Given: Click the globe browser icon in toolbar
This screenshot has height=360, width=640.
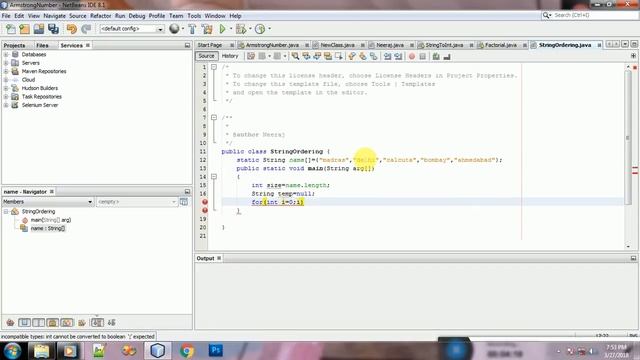Looking at the screenshot, I should point(174,29).
